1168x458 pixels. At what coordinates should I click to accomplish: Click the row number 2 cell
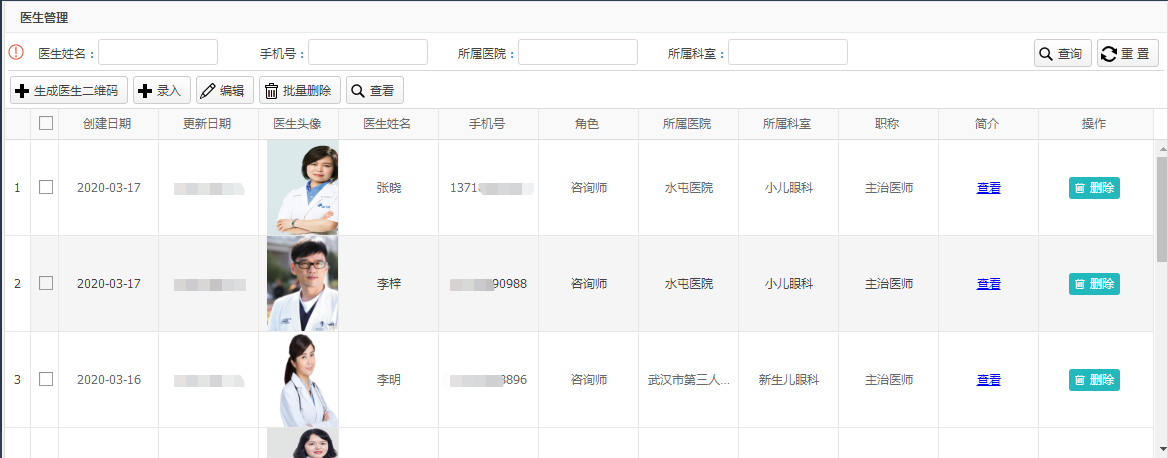click(x=17, y=284)
